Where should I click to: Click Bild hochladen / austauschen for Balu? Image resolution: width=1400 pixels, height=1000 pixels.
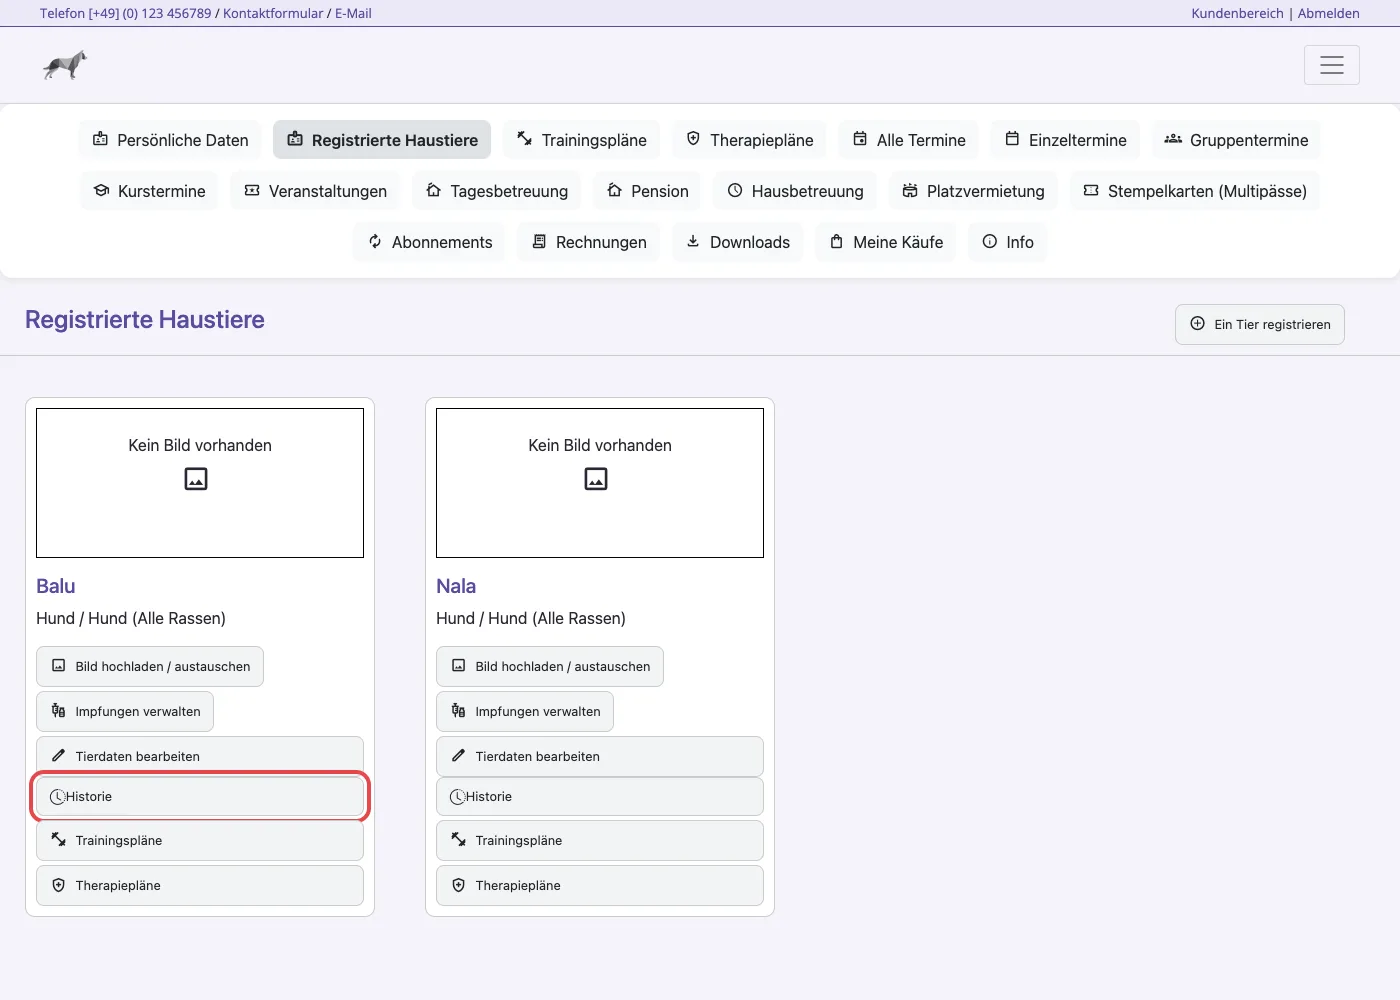pos(150,667)
